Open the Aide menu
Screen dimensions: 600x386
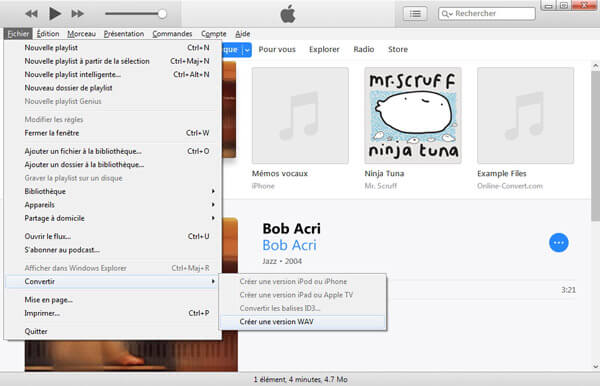(x=243, y=34)
